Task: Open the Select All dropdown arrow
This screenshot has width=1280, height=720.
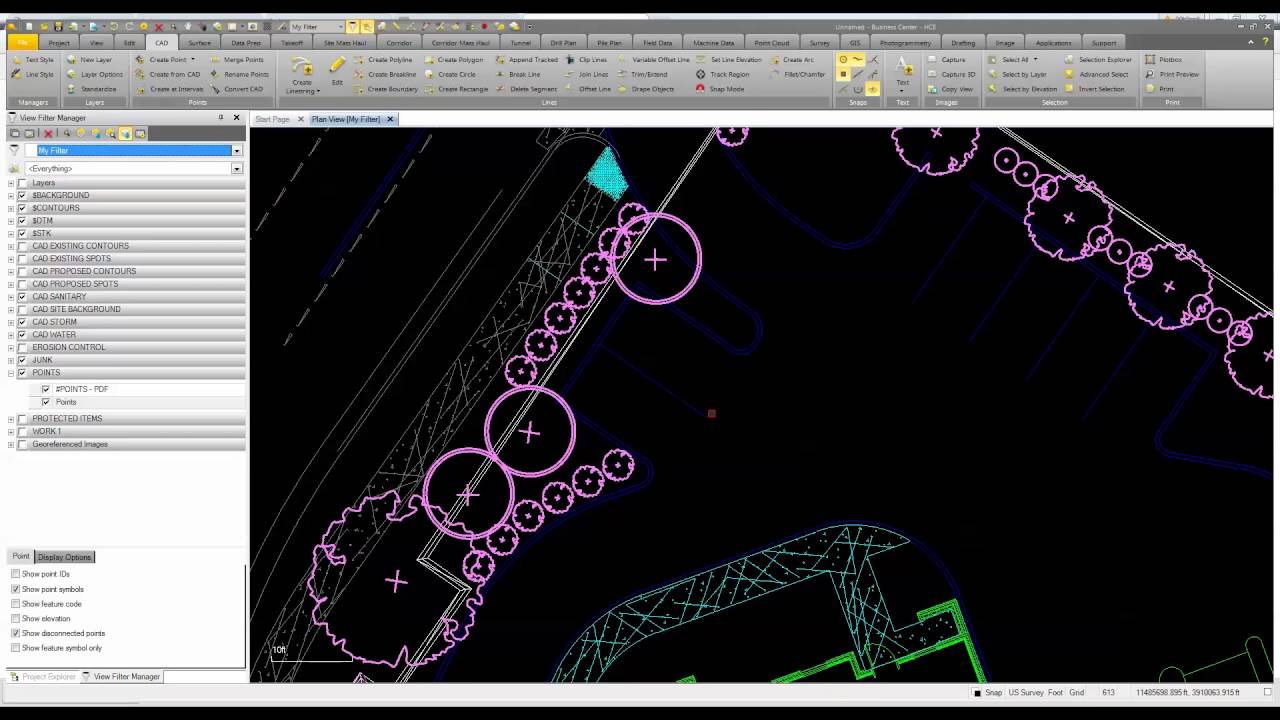Action: [x=1035, y=59]
